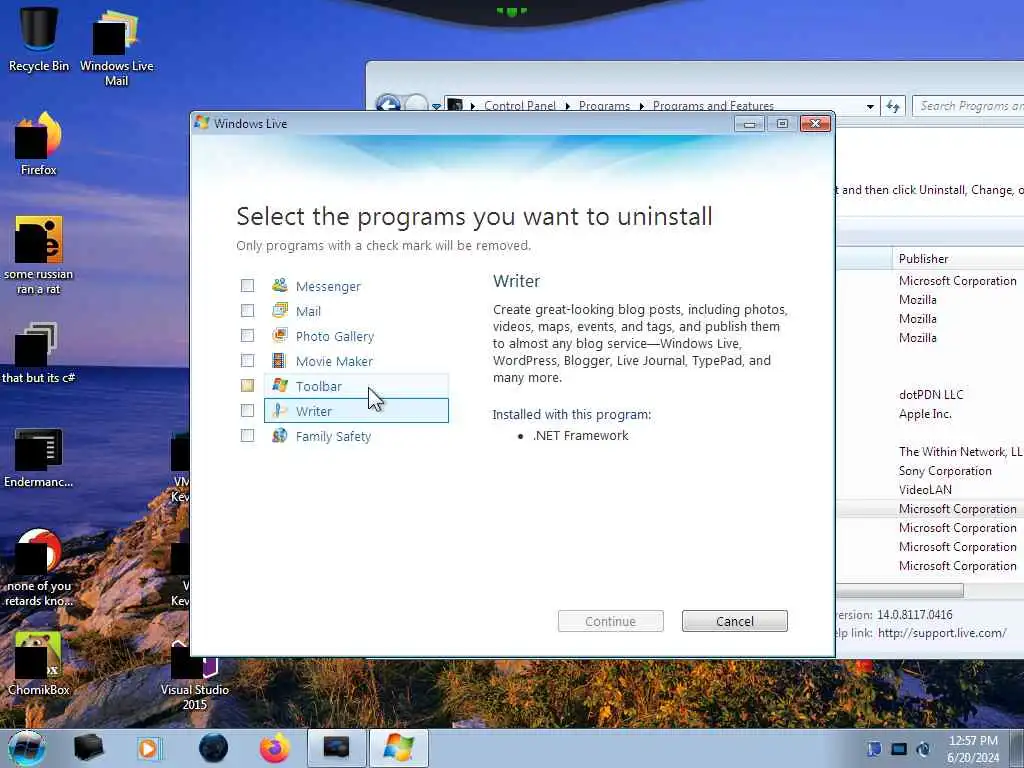Open the Windows Start orb
This screenshot has height=768, width=1024.
pos(27,748)
